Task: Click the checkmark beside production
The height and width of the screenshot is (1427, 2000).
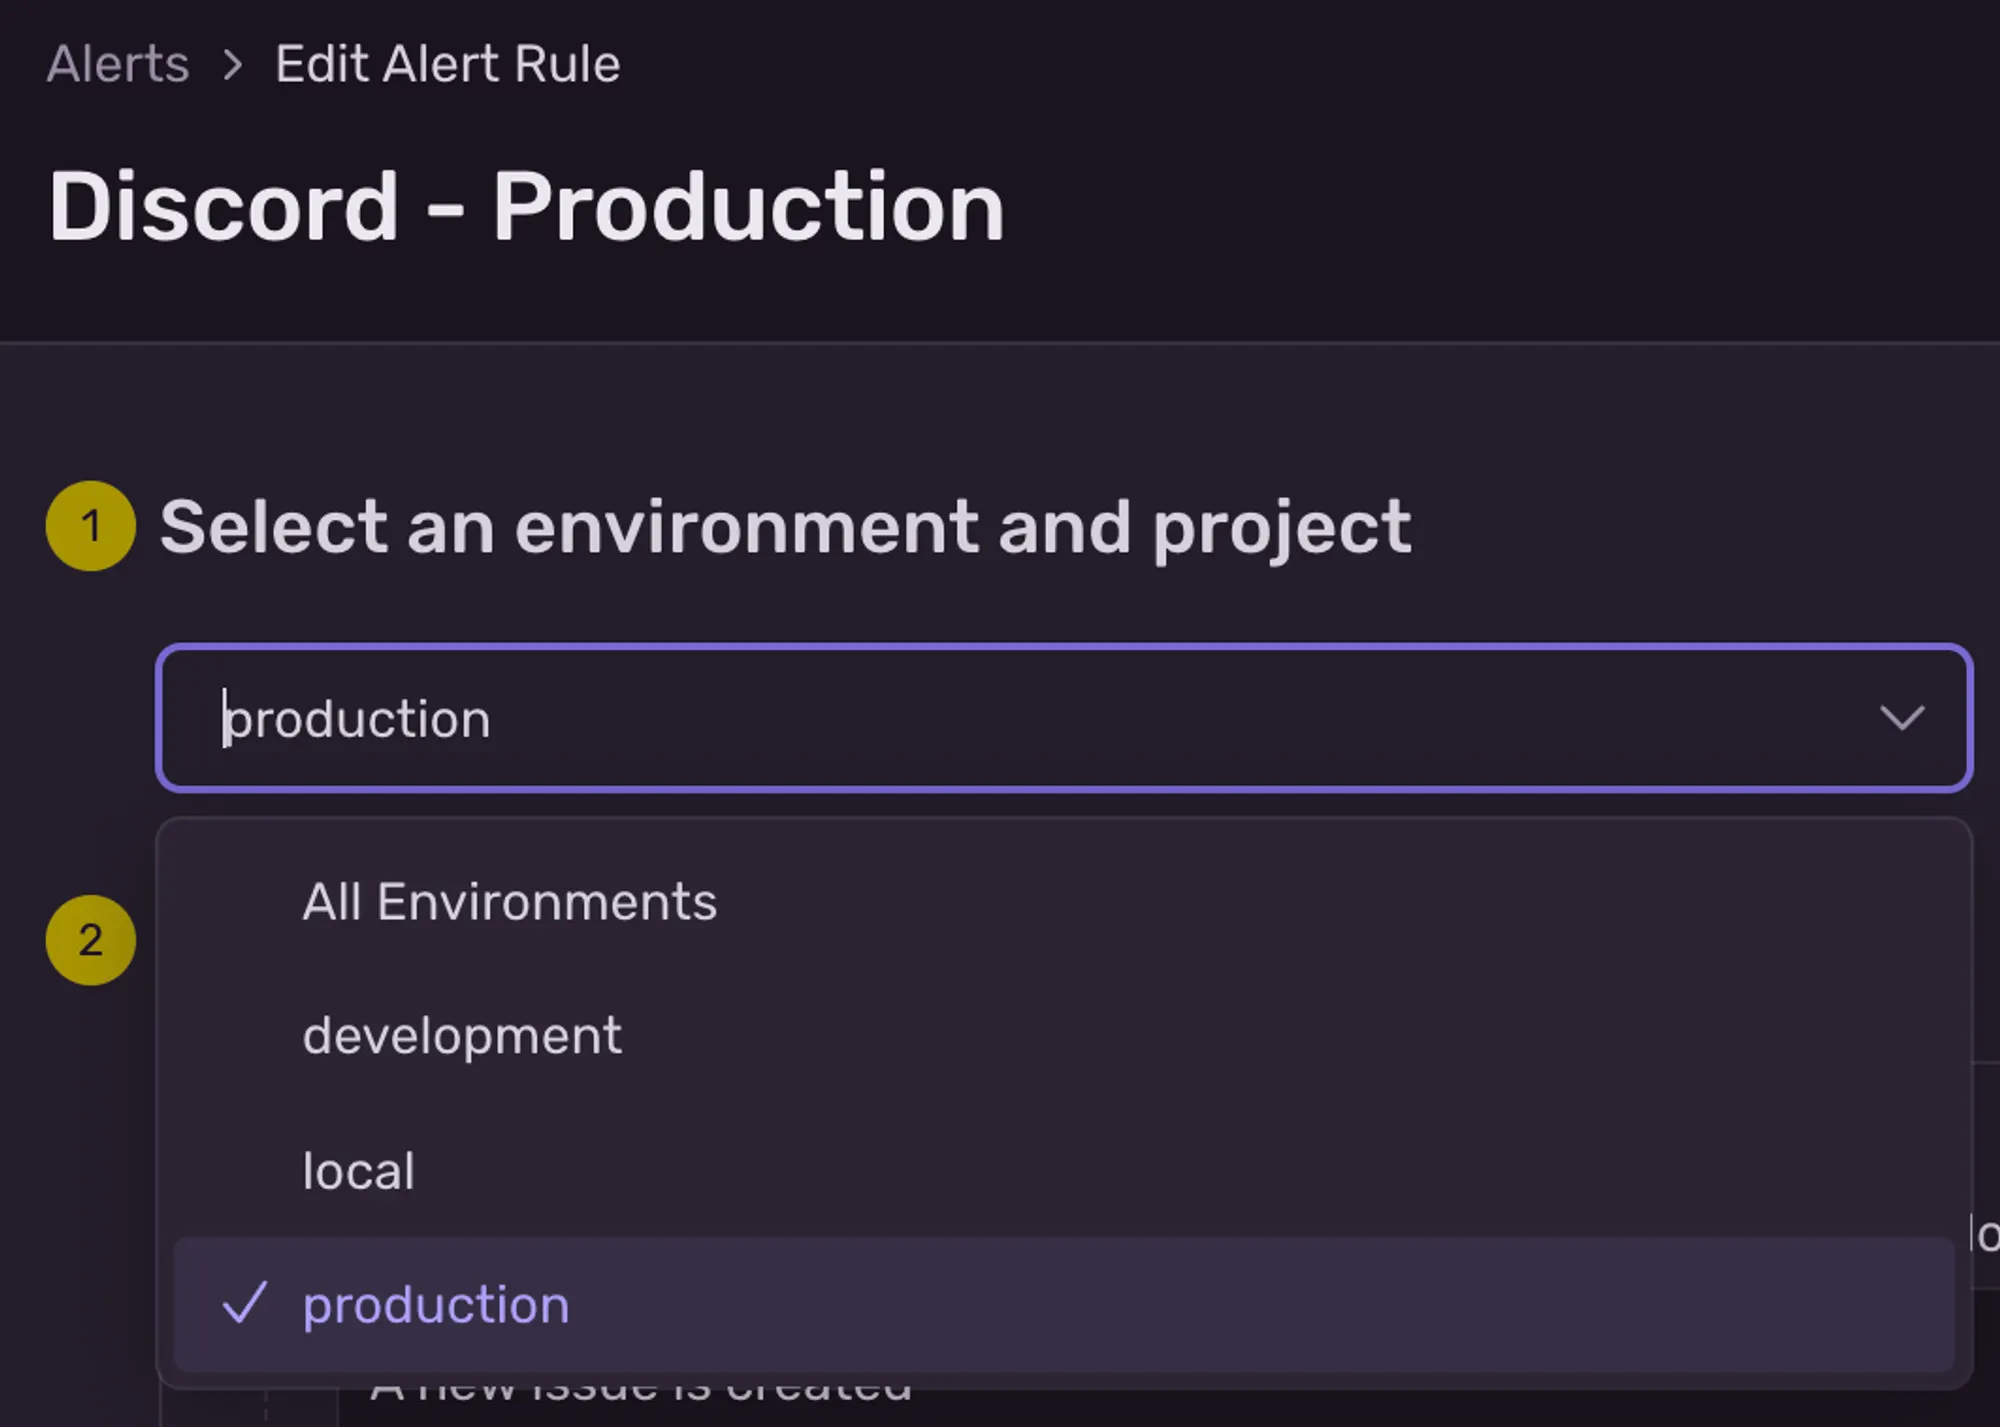Action: pyautogui.click(x=245, y=1303)
